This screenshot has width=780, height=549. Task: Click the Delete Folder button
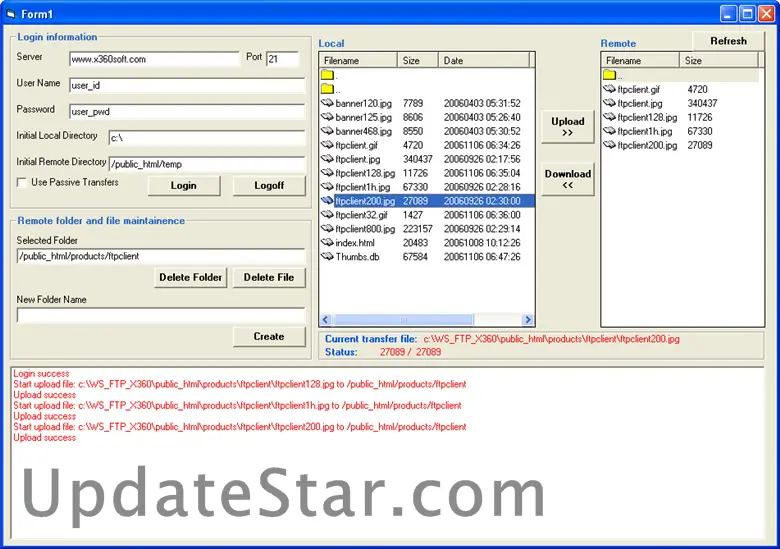(191, 277)
